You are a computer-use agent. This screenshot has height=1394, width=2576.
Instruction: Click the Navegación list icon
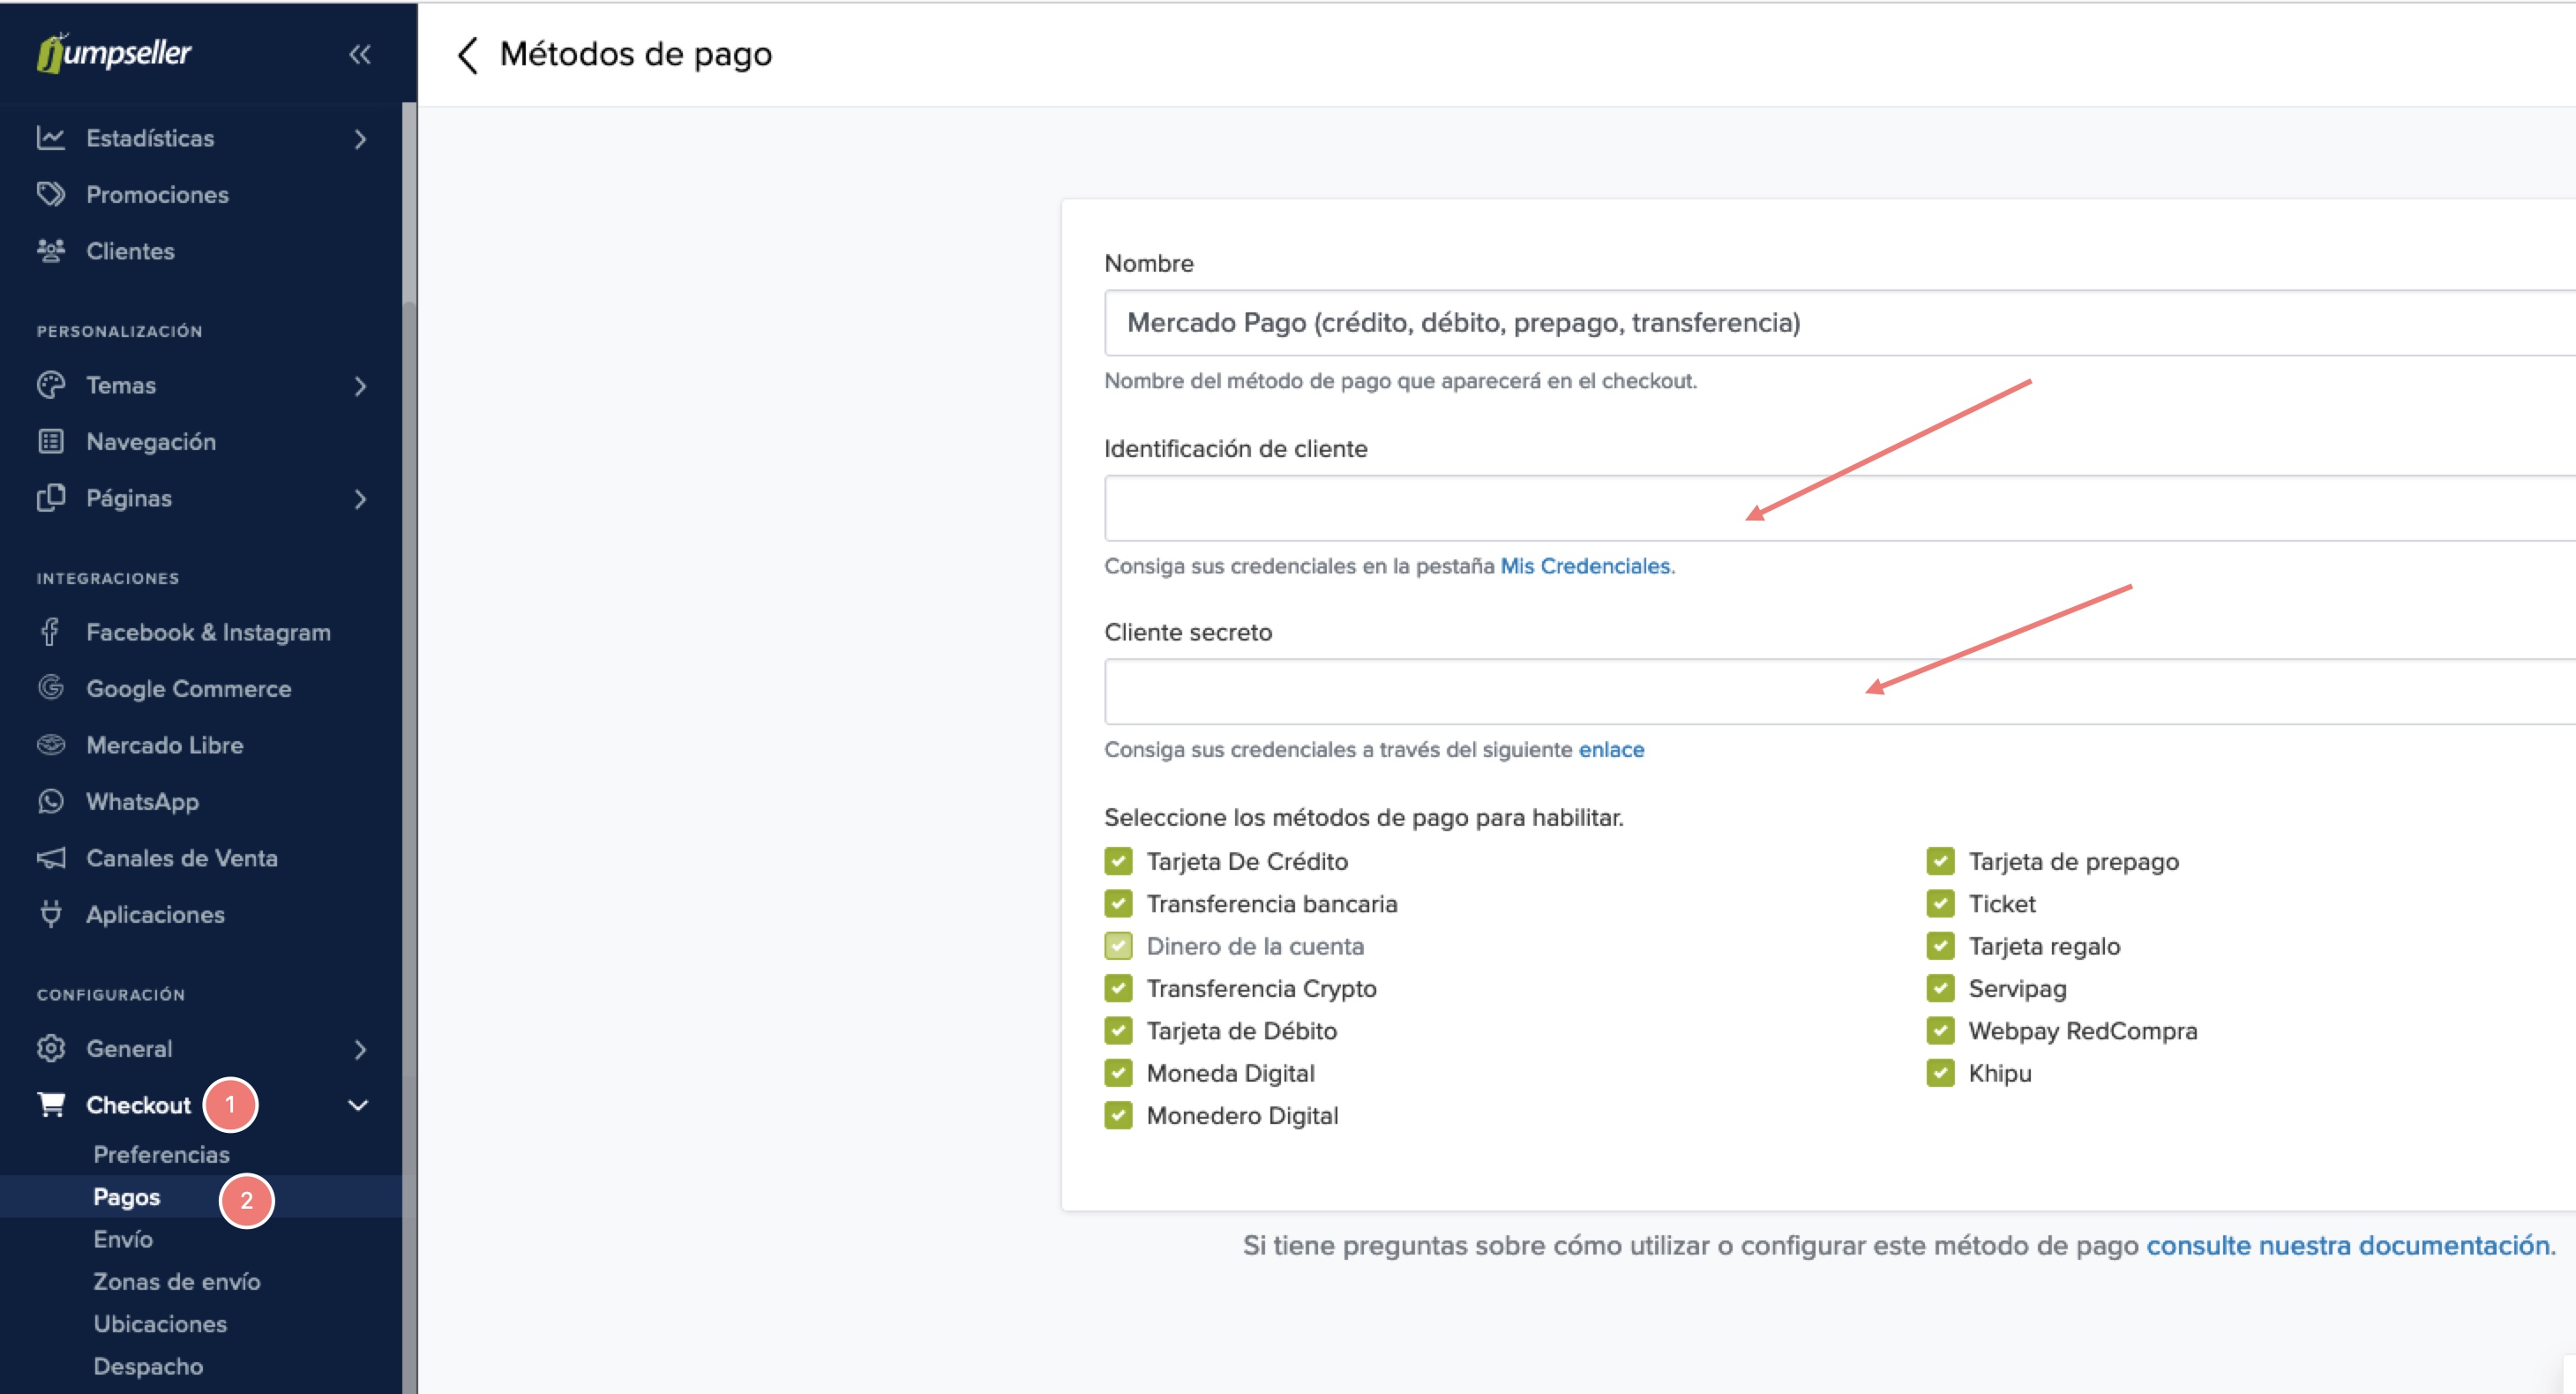[x=51, y=441]
